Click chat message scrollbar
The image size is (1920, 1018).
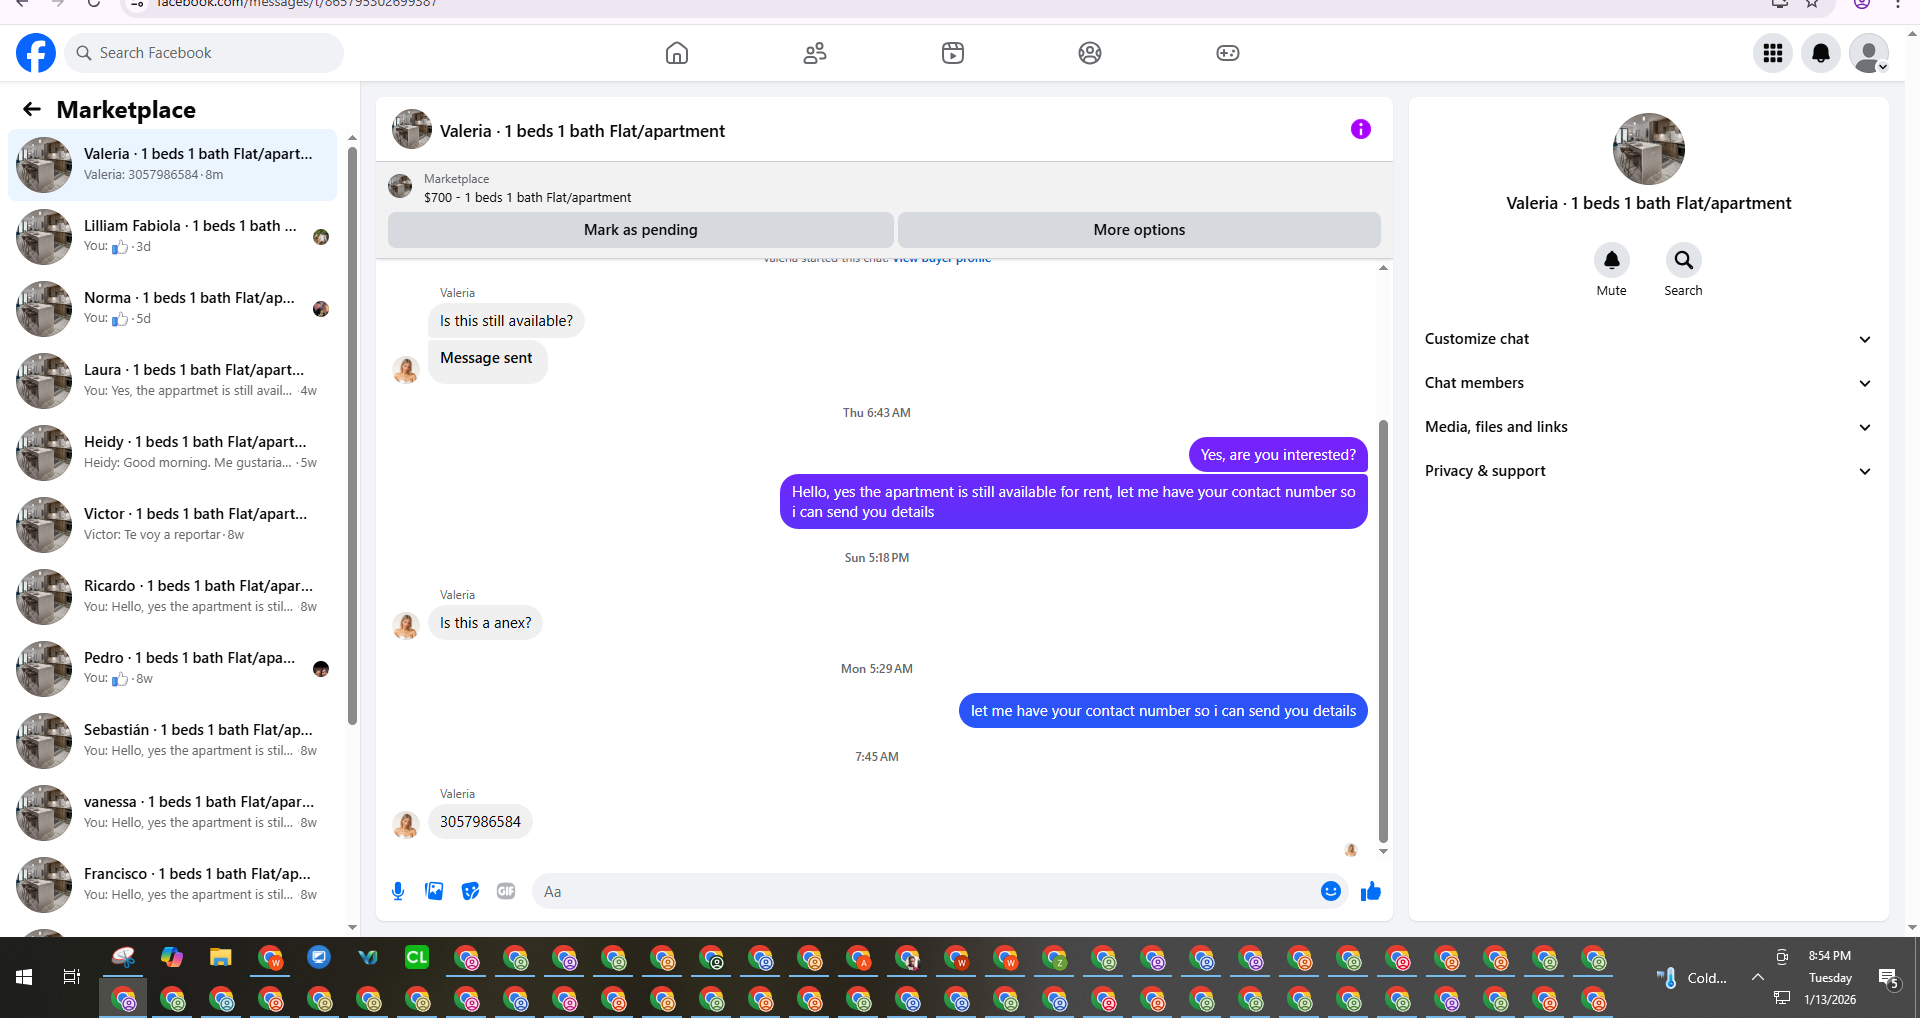[x=1383, y=630]
